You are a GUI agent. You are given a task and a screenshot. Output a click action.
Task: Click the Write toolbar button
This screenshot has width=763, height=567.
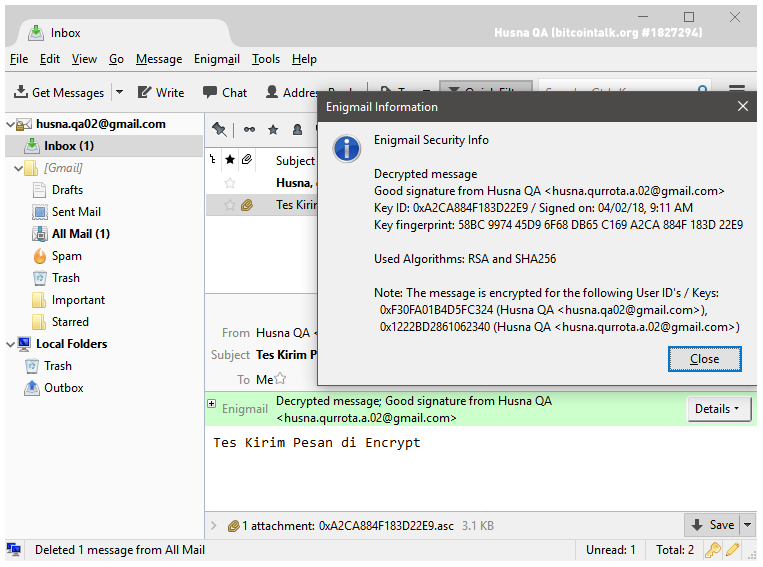pos(161,92)
